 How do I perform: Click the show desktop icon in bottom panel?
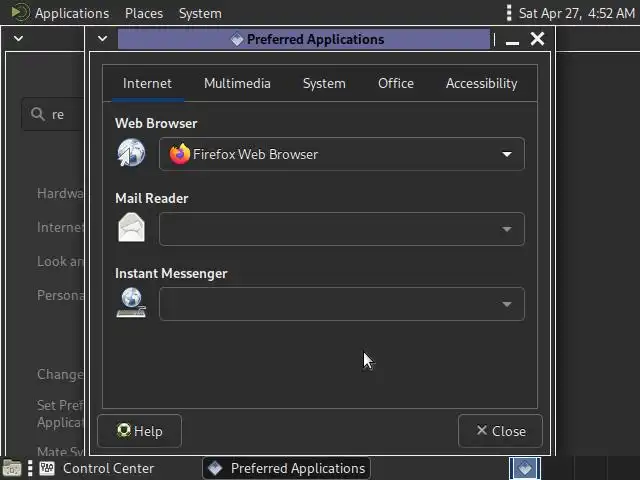click(x=12, y=468)
